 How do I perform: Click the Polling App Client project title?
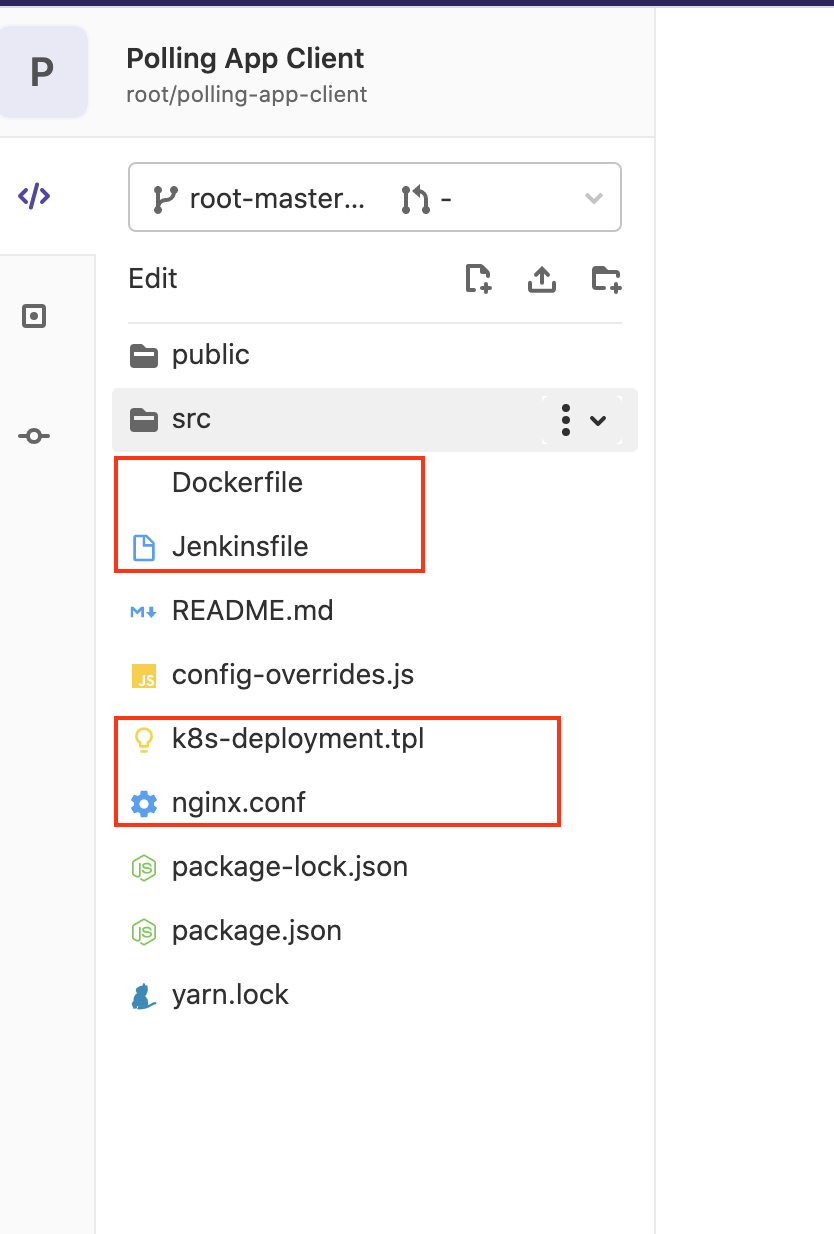(x=245, y=58)
